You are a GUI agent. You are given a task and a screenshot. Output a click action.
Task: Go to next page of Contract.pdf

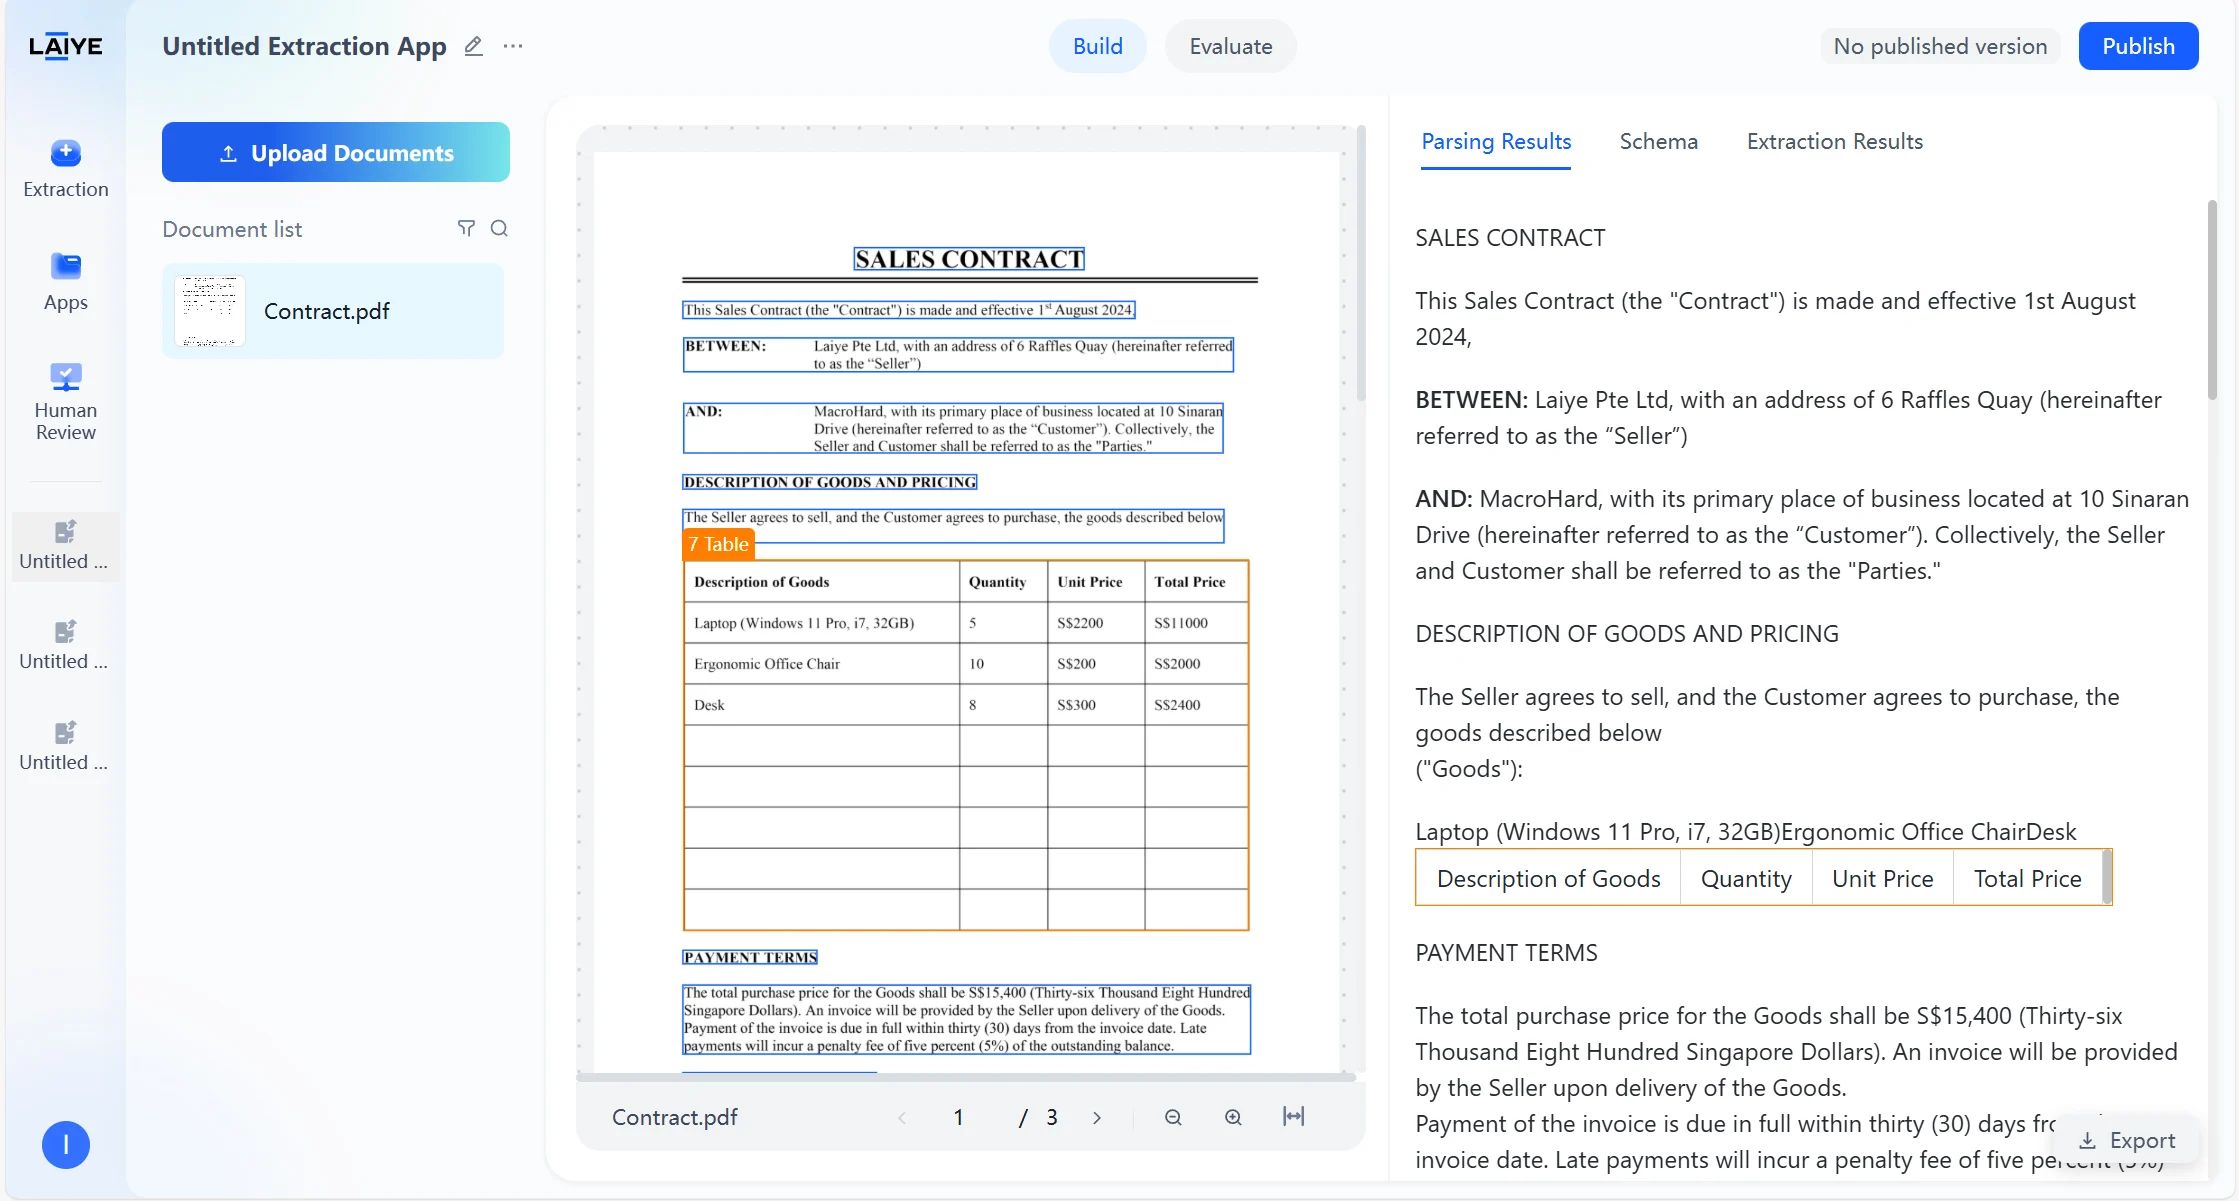(1097, 1118)
